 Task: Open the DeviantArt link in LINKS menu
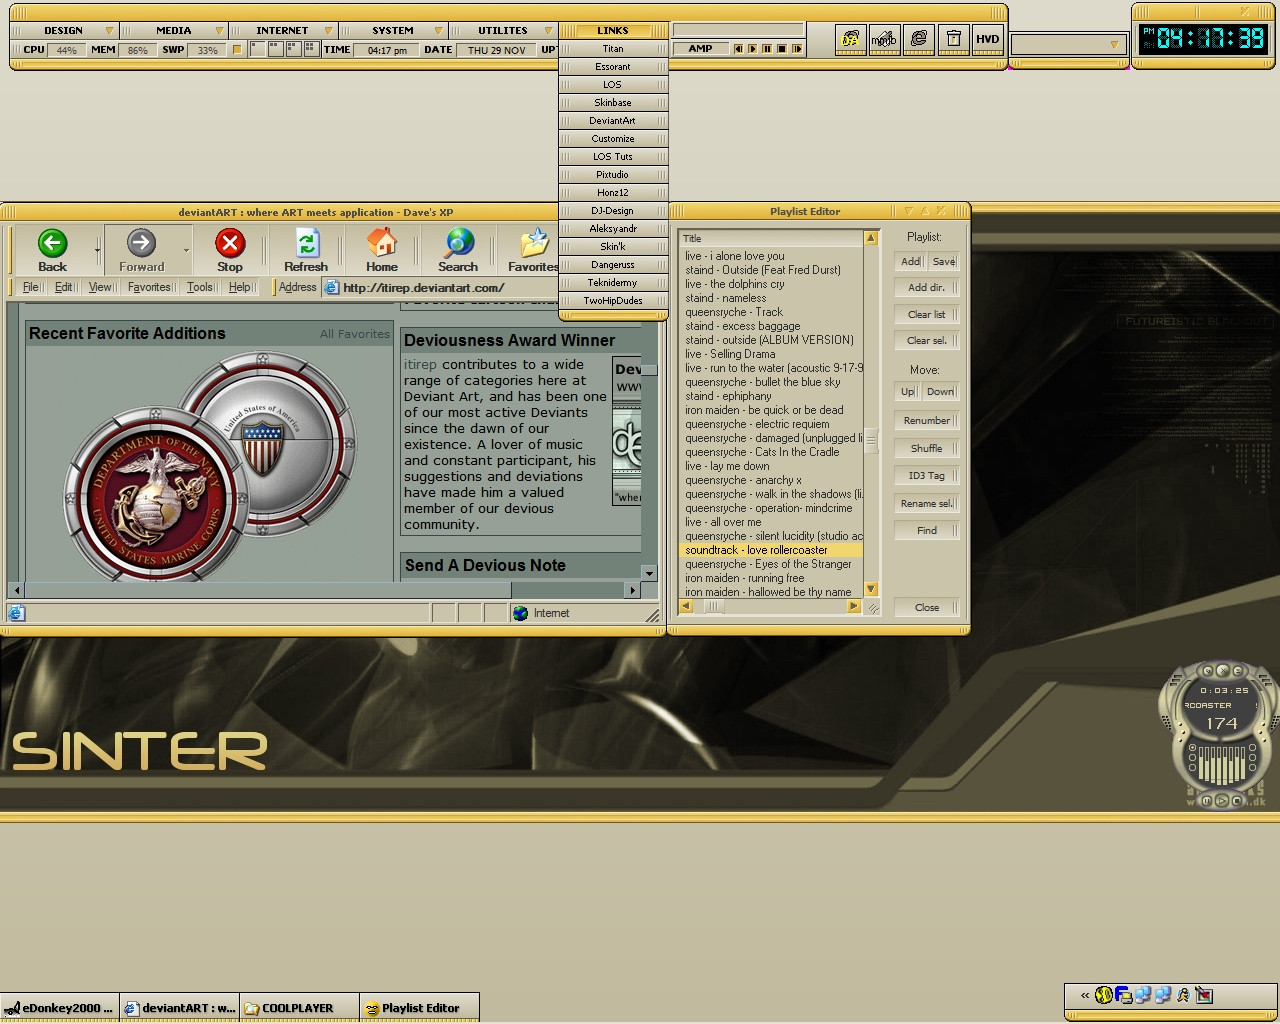613,121
